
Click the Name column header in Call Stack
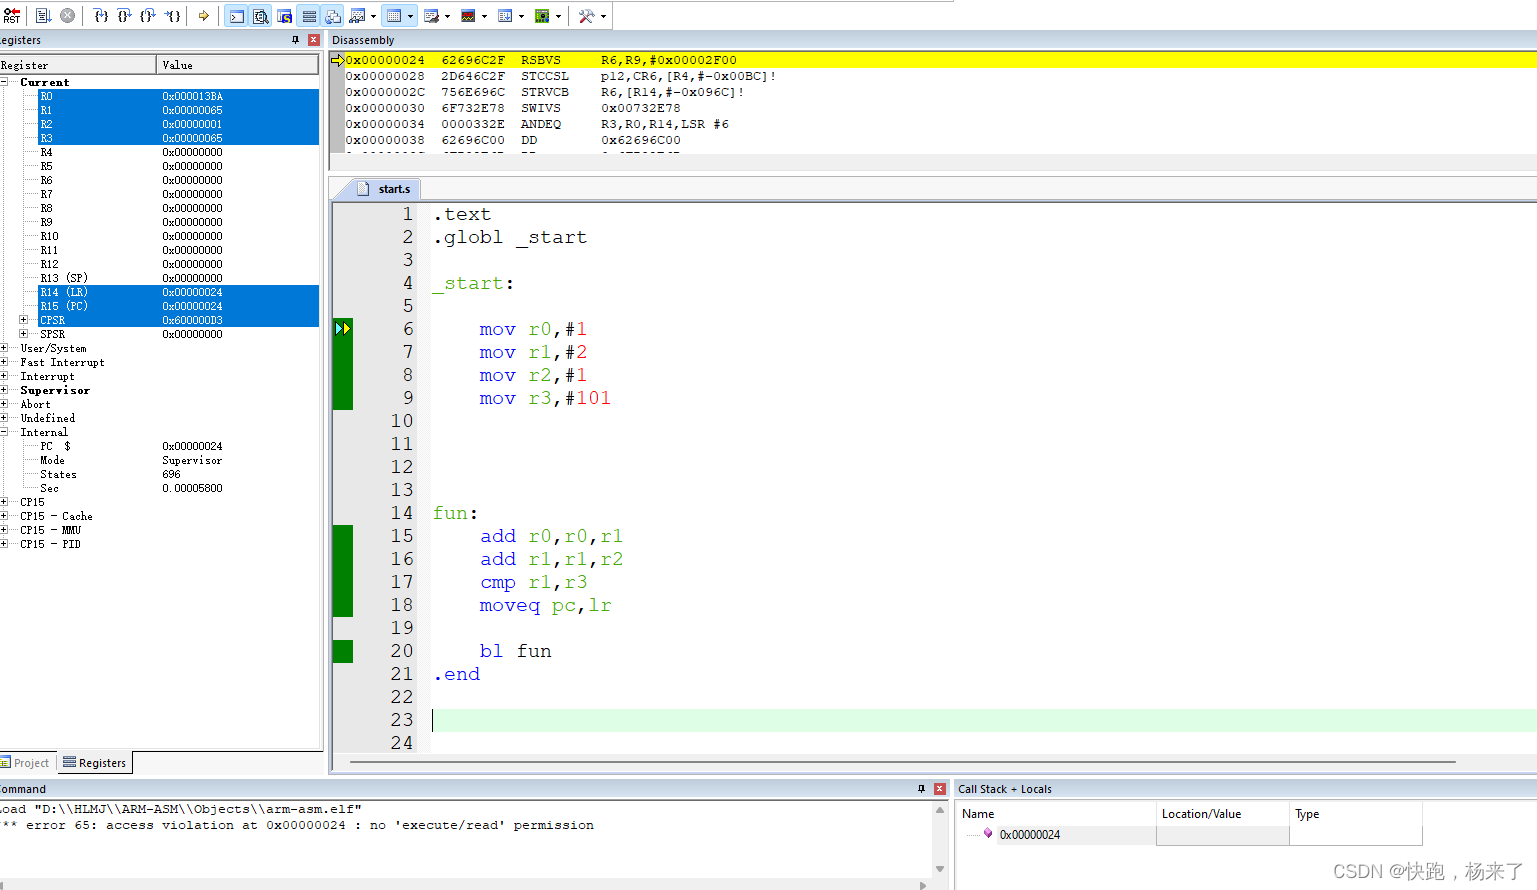point(1056,814)
